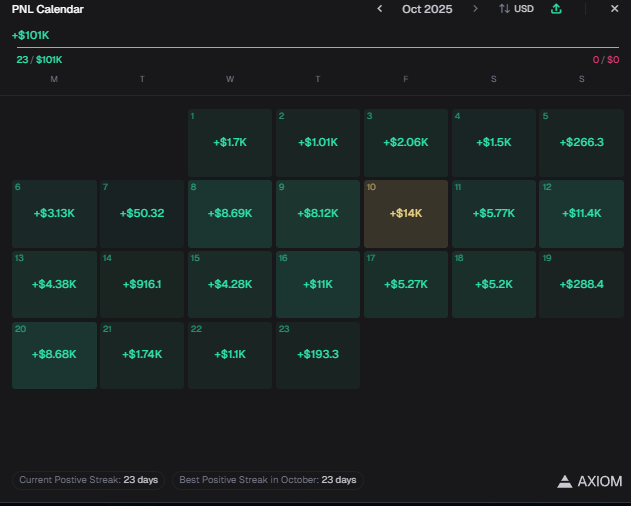631x506 pixels.
Task: Go to next month arrow
Action: coord(475,9)
